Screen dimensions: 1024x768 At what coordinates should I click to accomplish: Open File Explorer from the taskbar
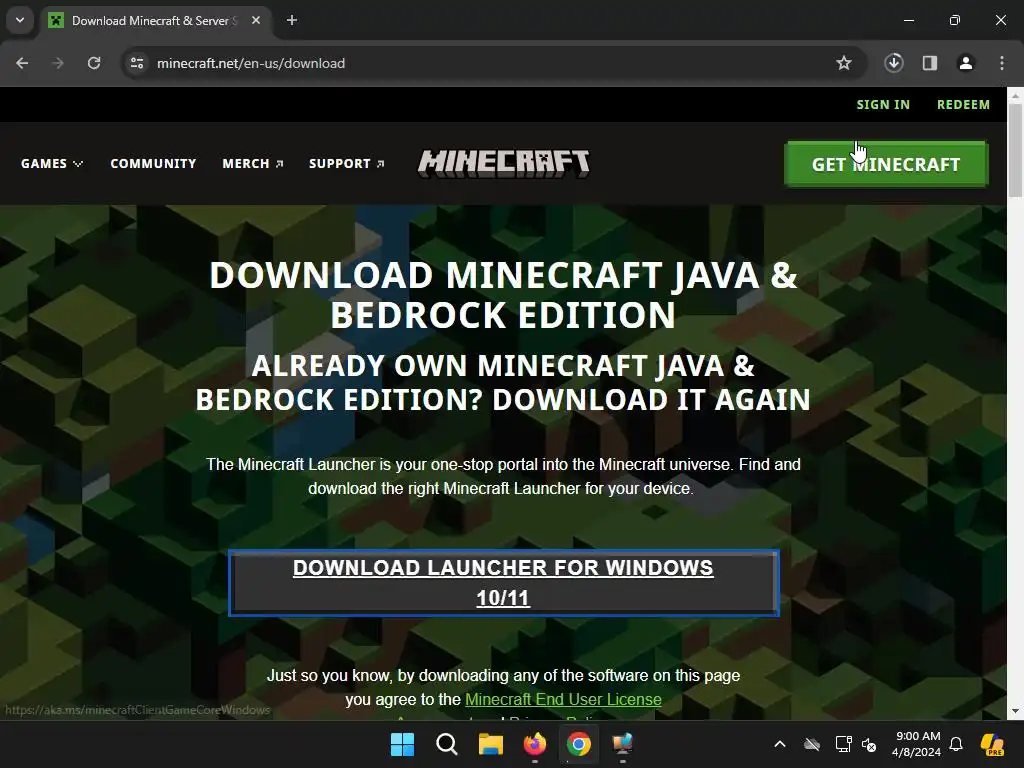coord(490,744)
